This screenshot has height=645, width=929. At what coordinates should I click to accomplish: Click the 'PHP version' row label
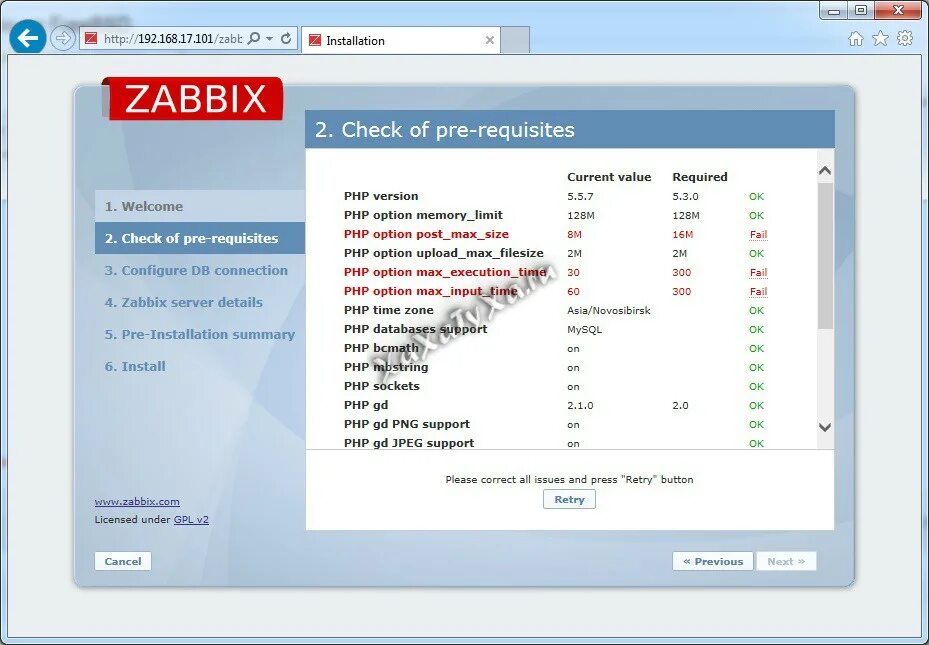tap(381, 196)
